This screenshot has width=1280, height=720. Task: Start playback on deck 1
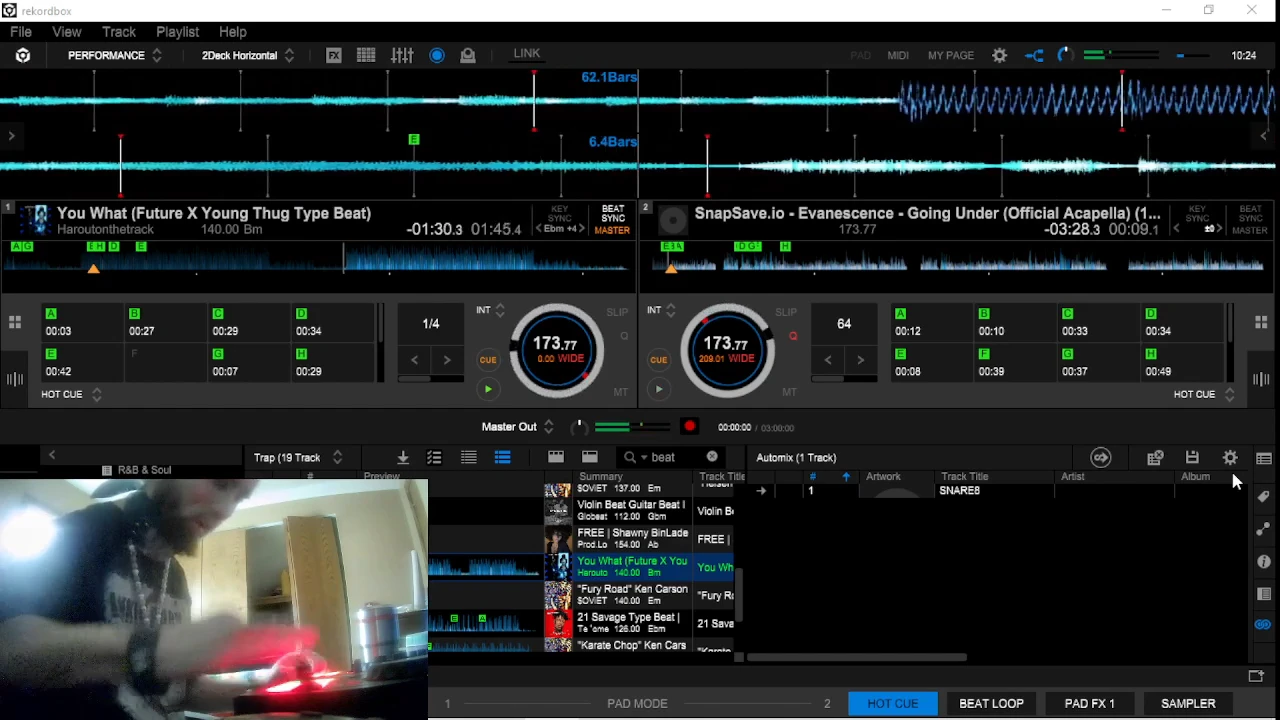pos(488,390)
